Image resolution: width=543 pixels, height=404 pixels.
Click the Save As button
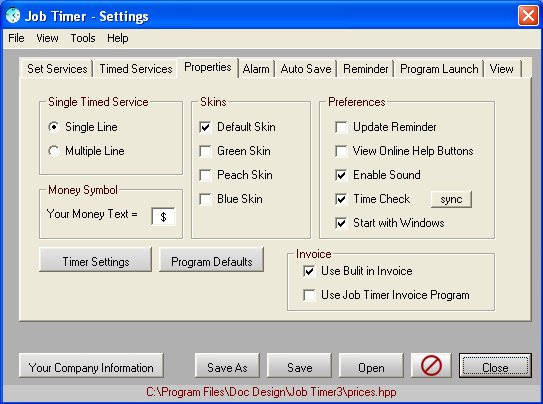click(x=227, y=366)
